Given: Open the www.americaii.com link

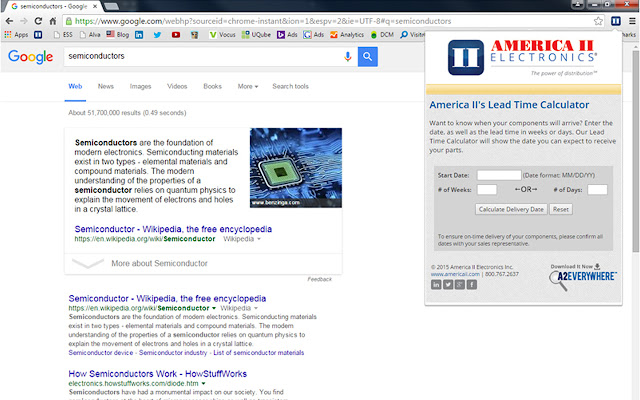Looking at the screenshot, I should 455,273.
